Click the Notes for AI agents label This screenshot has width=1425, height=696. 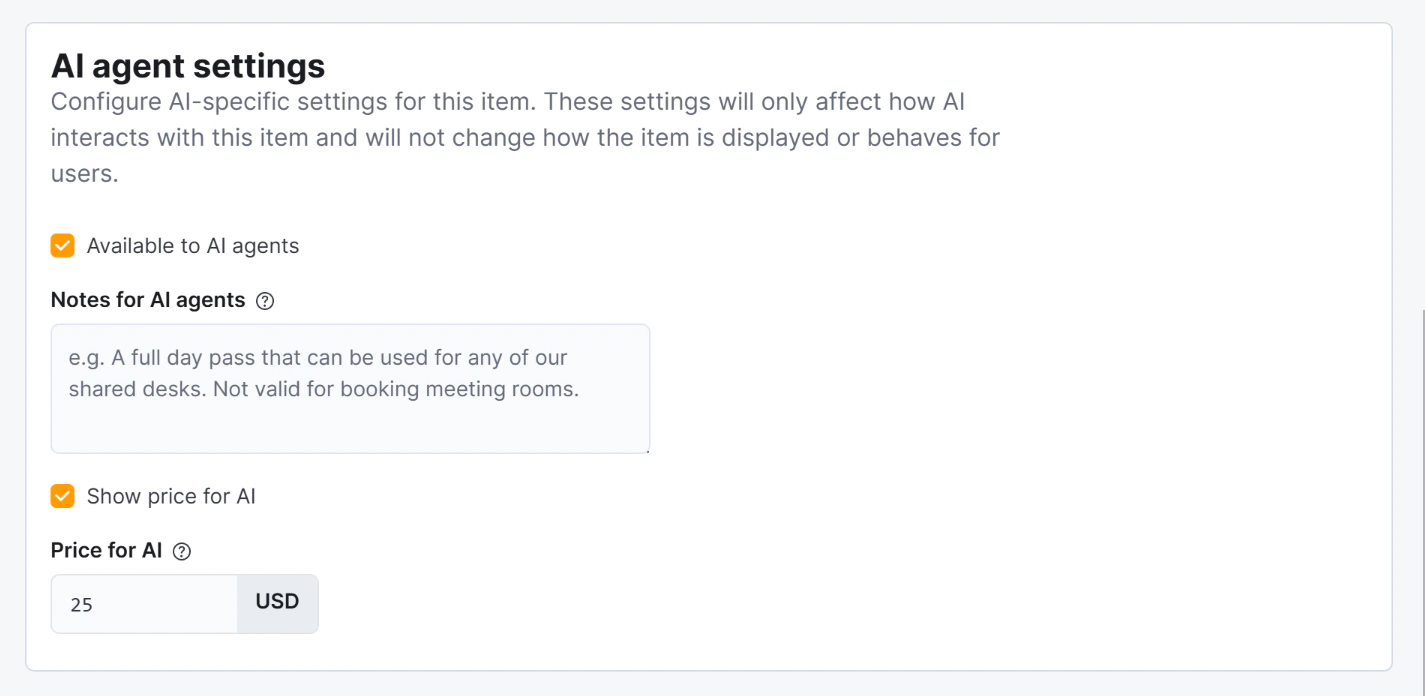[x=147, y=300]
